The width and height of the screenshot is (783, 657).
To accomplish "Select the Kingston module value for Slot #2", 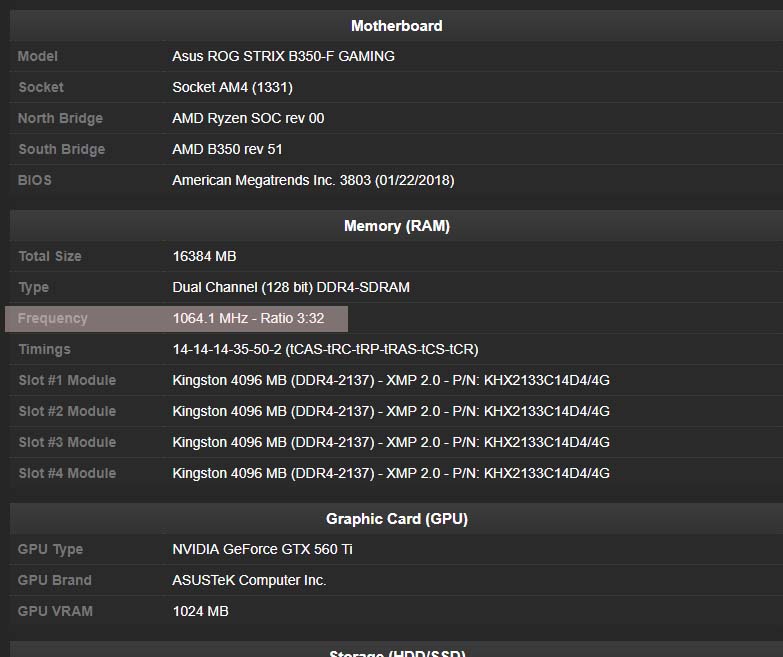I will click(x=391, y=411).
